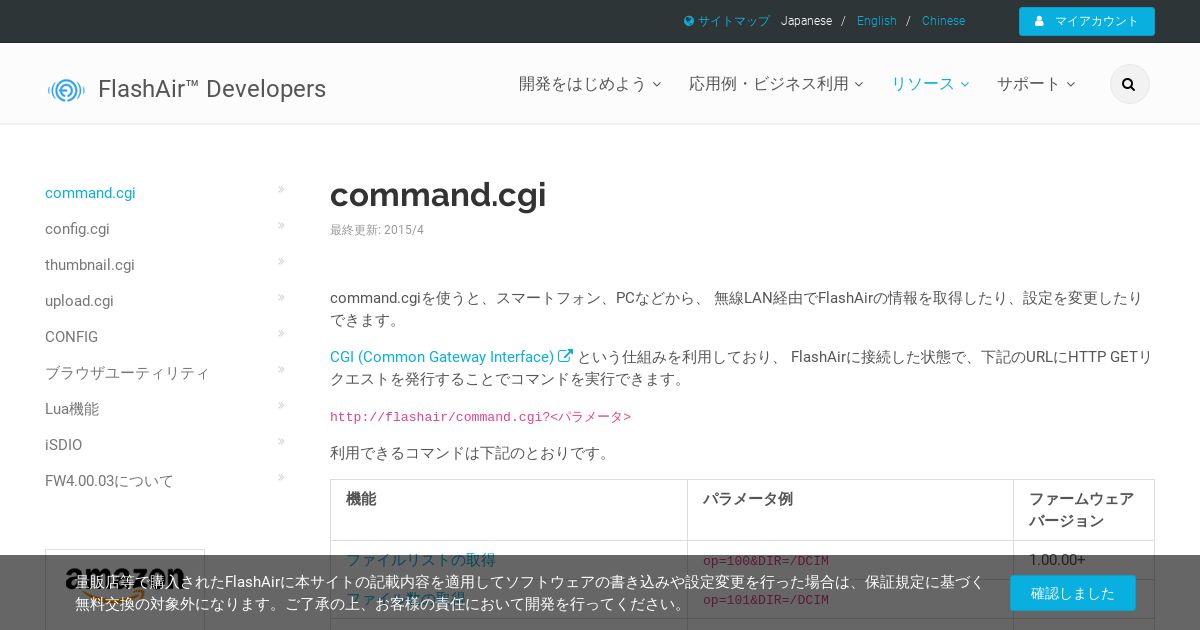Image resolution: width=1200 pixels, height=630 pixels.
Task: Click the globe icon beside サイトマップ
Action: tap(689, 21)
